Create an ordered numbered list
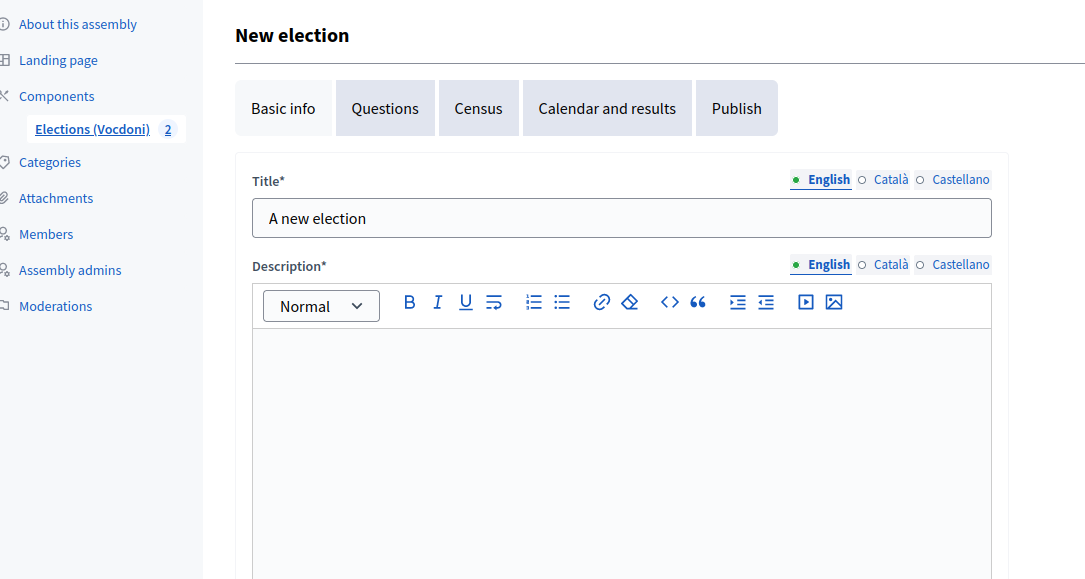Screen dimensions: 1085x579 (x=534, y=302)
